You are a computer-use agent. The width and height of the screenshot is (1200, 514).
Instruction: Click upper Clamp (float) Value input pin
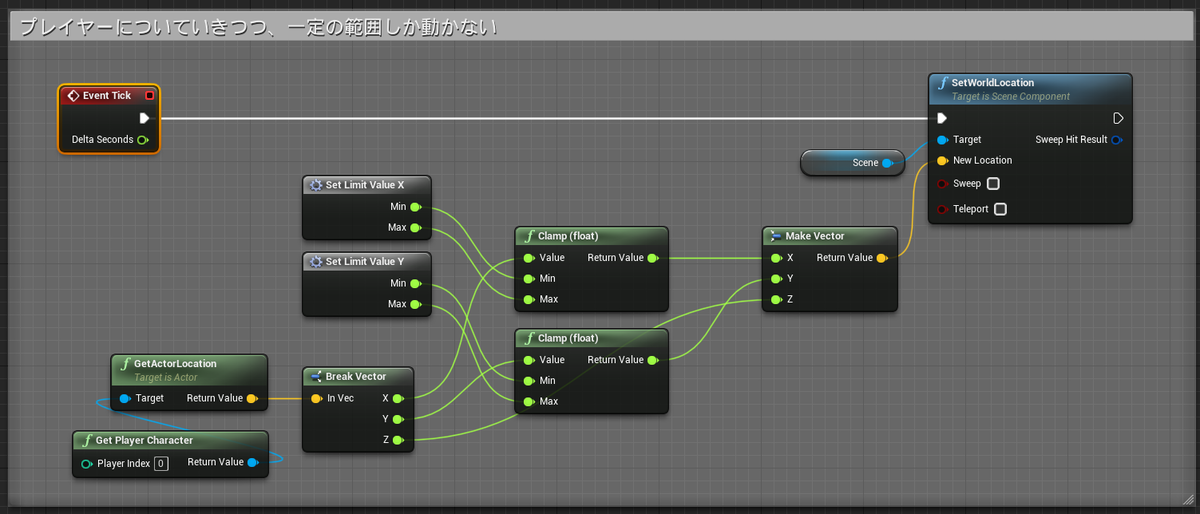[x=528, y=257]
